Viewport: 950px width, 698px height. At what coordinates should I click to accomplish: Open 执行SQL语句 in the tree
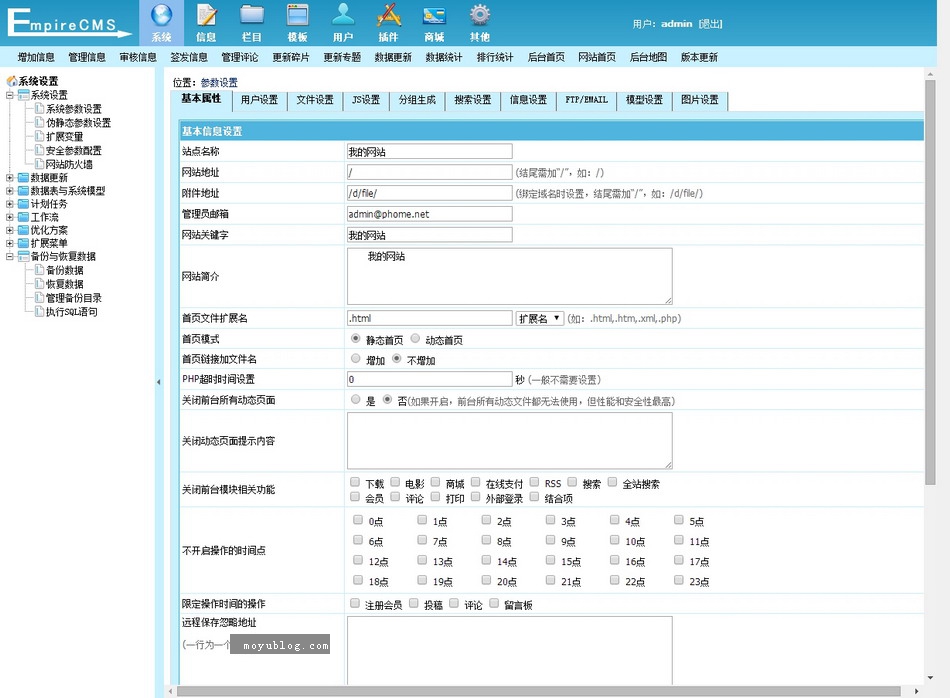pos(72,311)
